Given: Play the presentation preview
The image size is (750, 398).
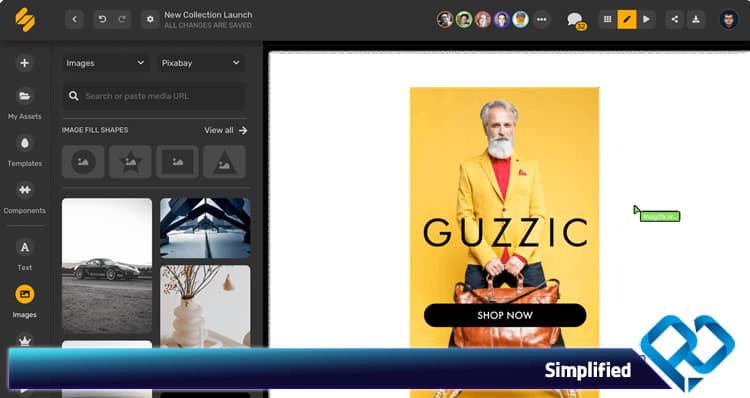Looking at the screenshot, I should [646, 19].
